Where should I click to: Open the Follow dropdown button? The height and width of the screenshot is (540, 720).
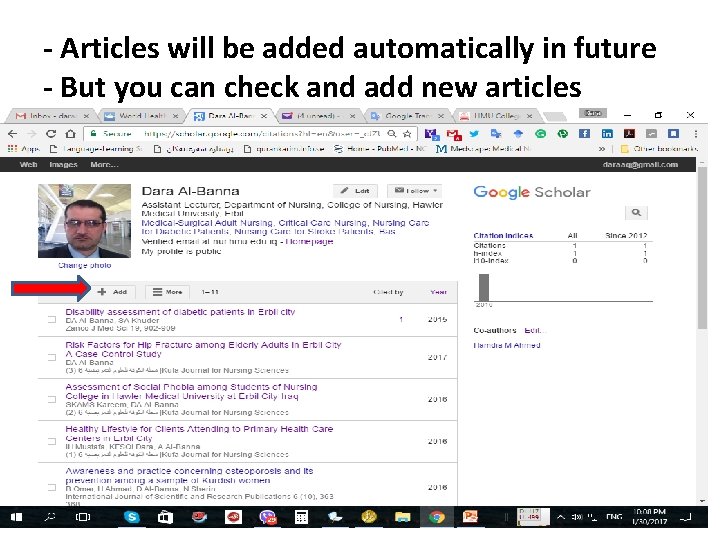point(416,191)
